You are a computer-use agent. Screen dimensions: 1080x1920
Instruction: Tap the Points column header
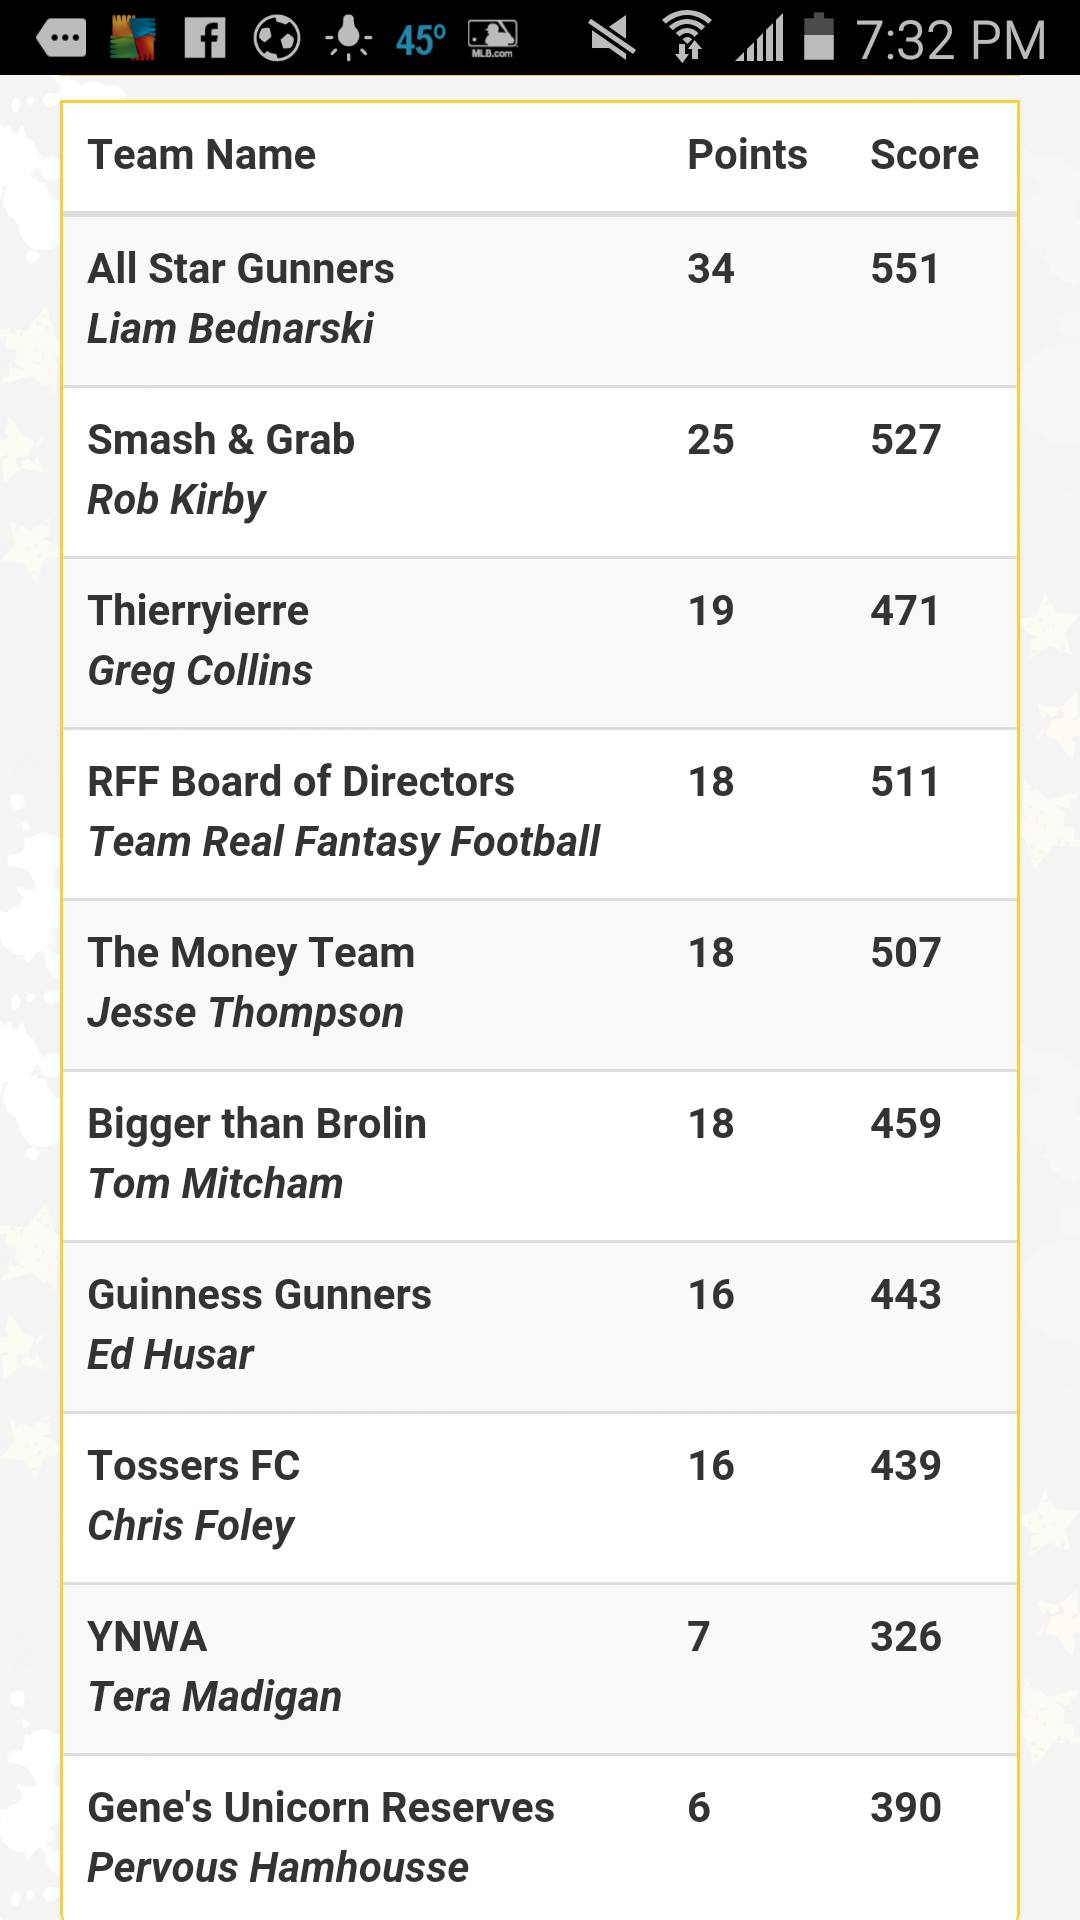(x=747, y=155)
